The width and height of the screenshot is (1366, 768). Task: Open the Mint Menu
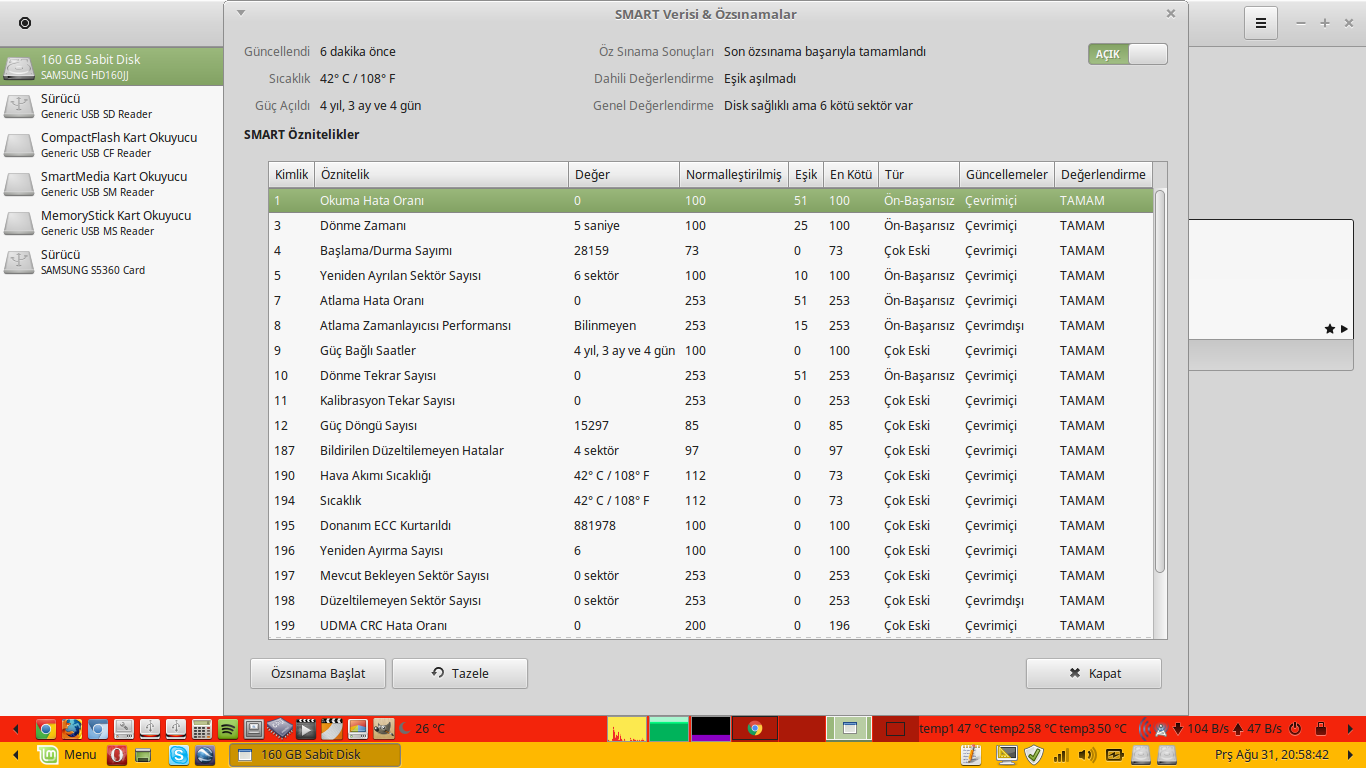[x=67, y=755]
